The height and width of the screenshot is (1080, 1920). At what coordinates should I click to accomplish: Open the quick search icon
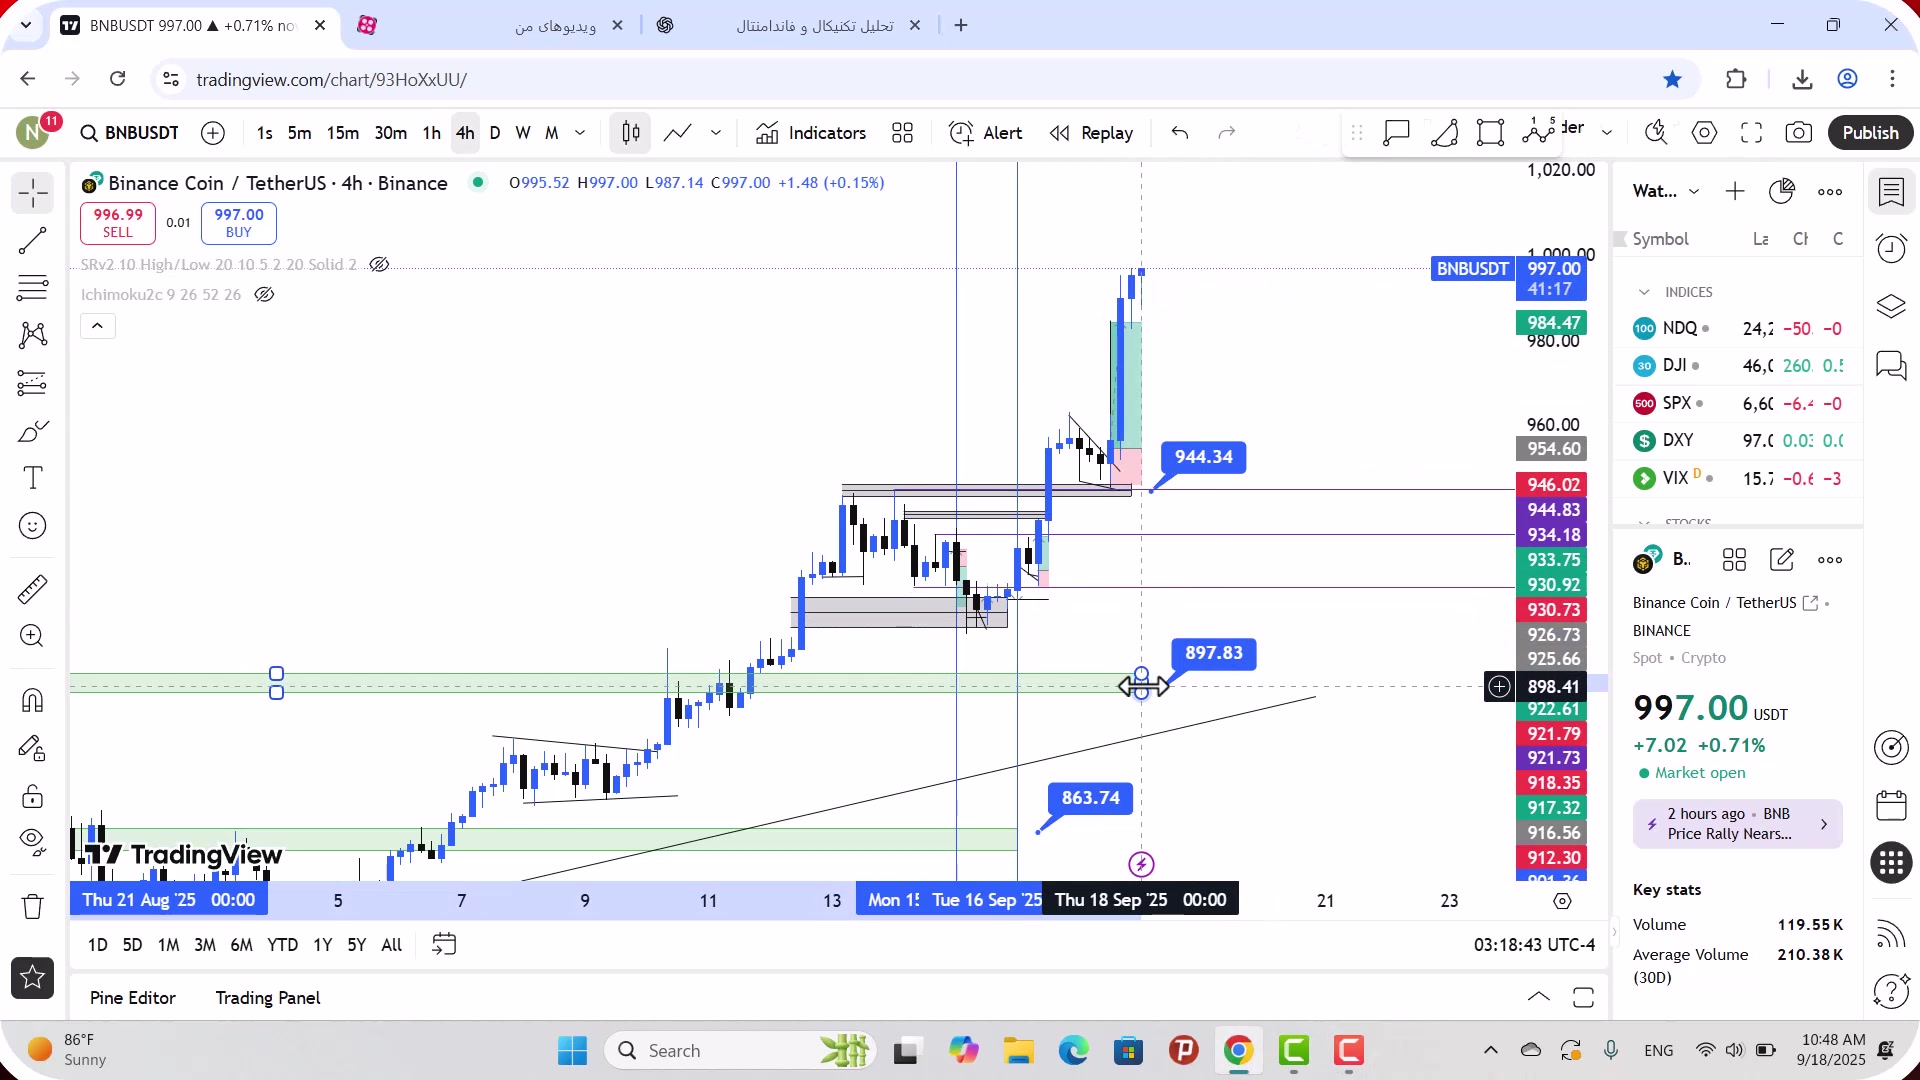click(1656, 133)
